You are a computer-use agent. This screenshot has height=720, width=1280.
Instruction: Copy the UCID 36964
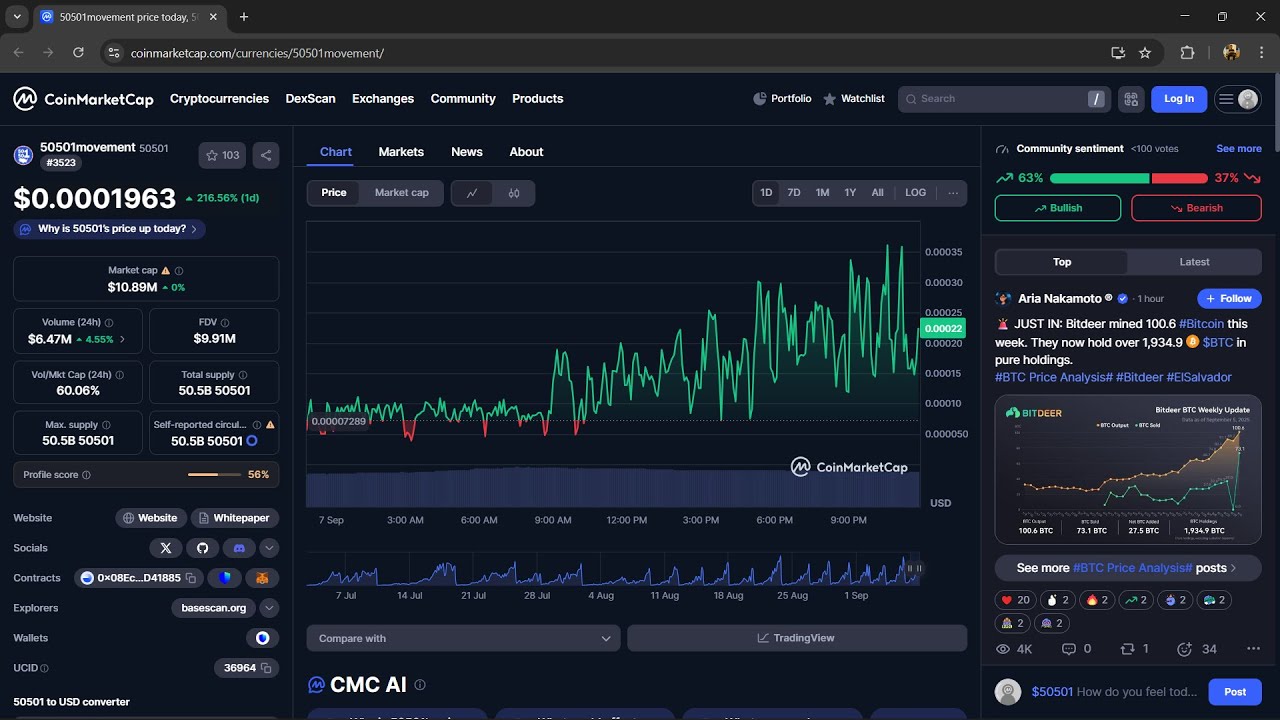click(x=266, y=668)
